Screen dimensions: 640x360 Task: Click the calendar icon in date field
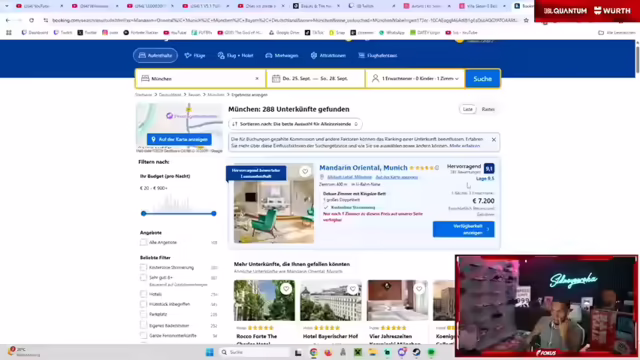[276, 79]
